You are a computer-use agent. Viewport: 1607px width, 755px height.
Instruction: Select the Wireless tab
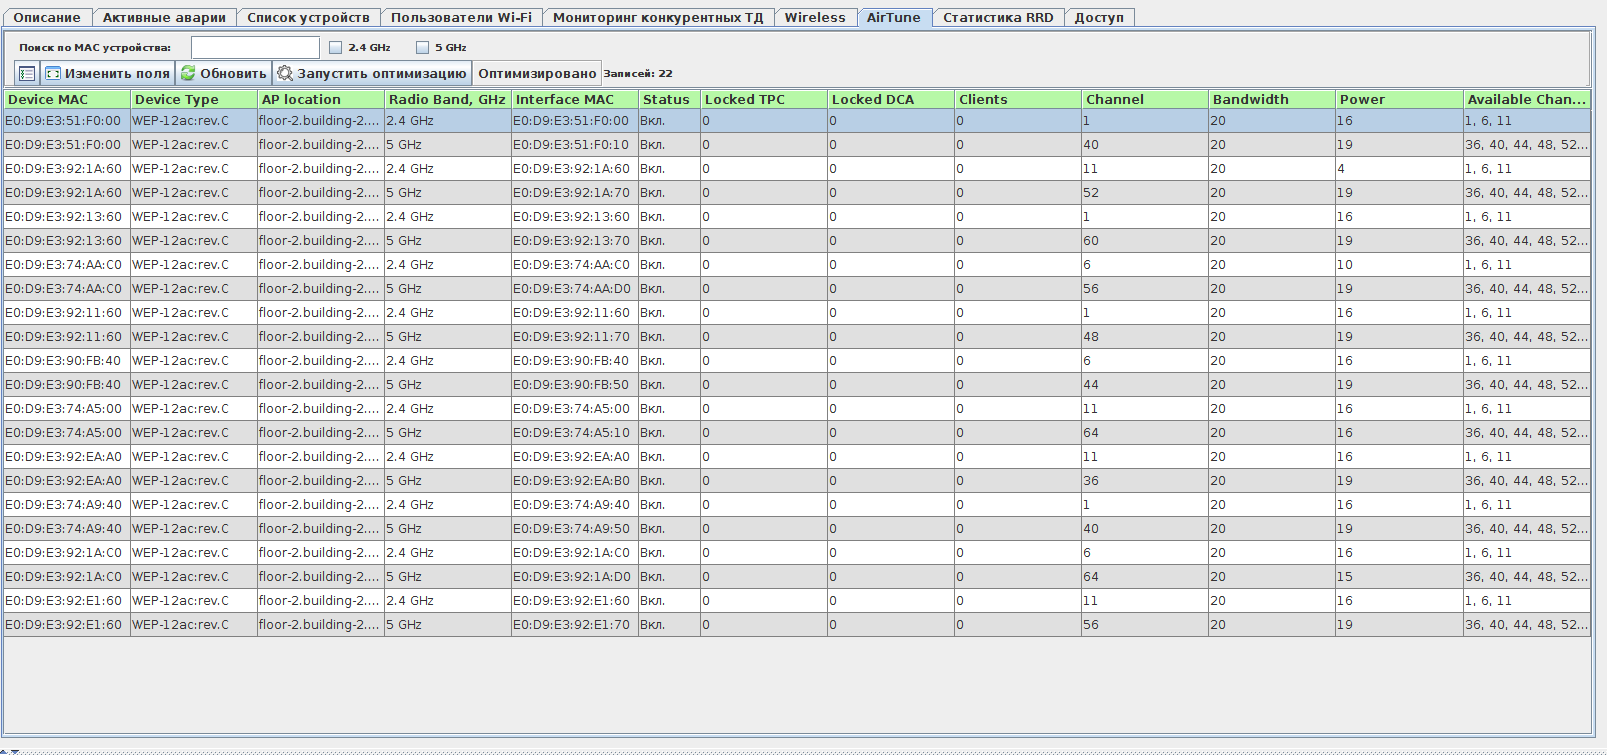tap(815, 17)
